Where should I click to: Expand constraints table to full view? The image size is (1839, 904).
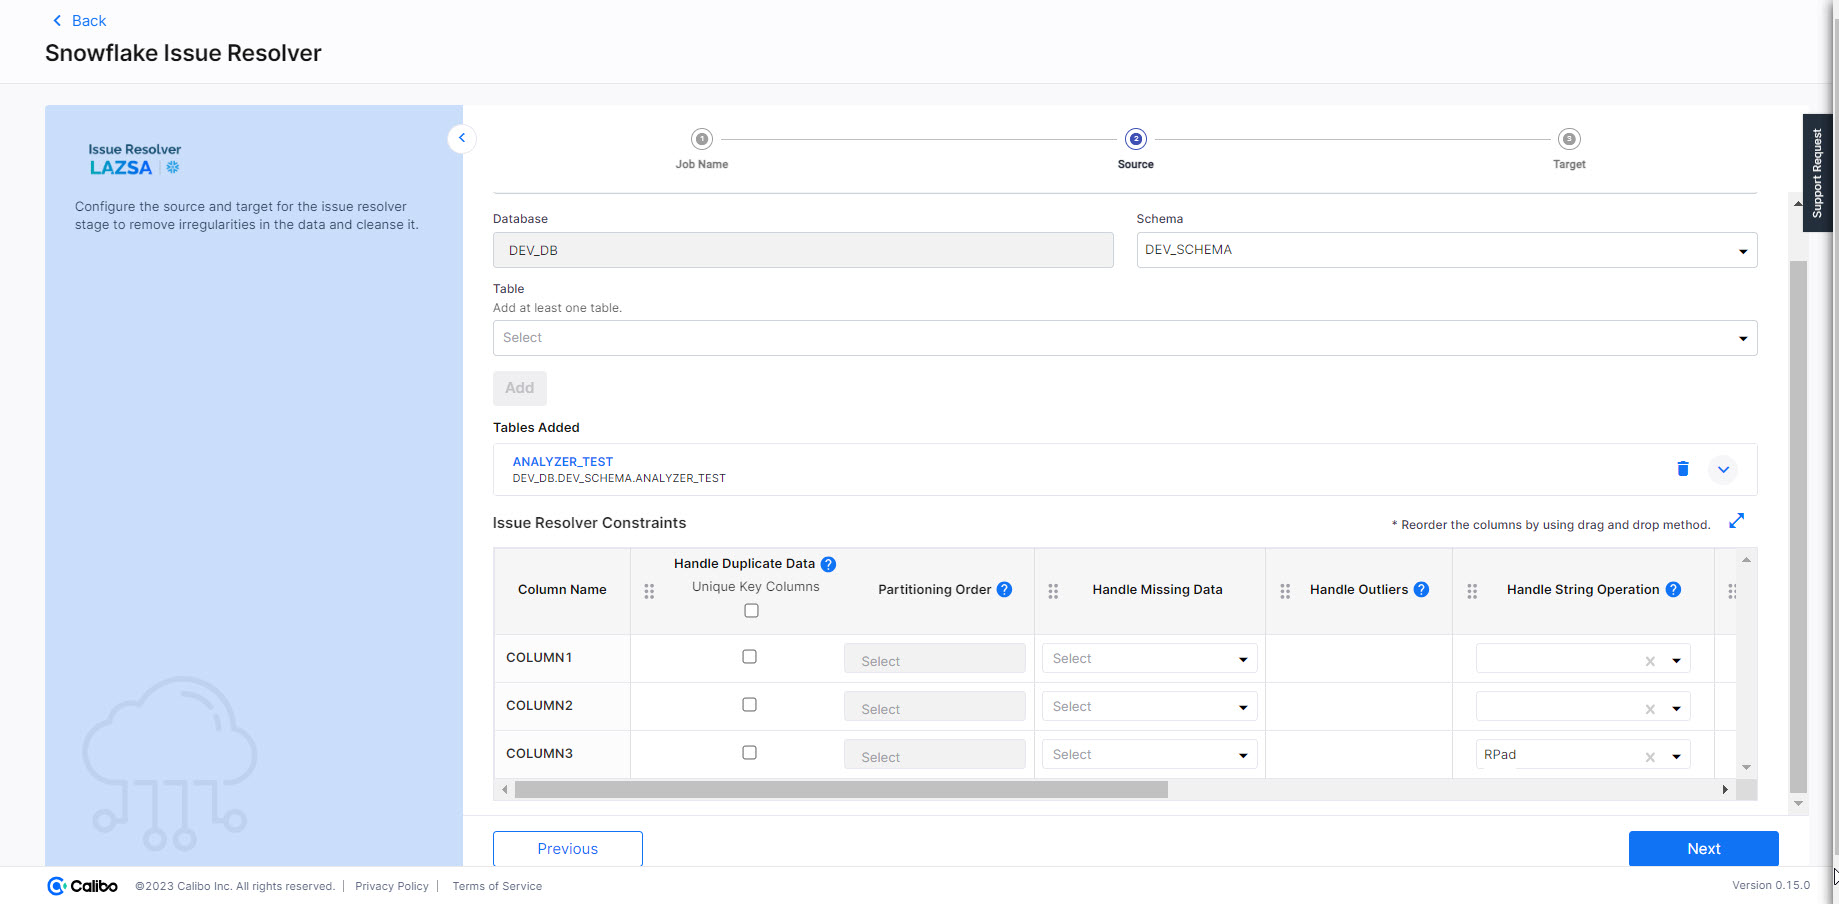click(1737, 520)
